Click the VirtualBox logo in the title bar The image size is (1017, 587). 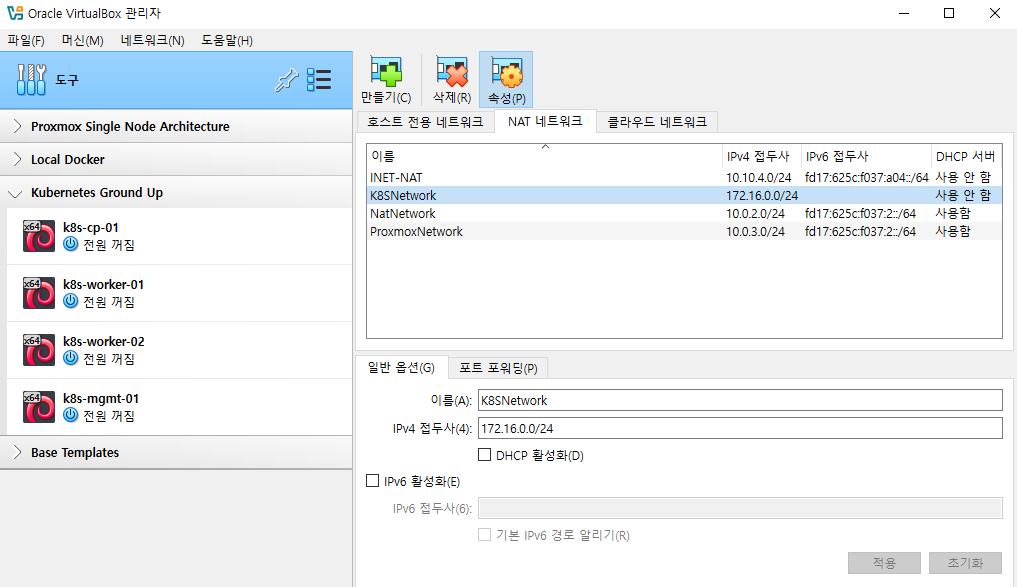pos(15,13)
